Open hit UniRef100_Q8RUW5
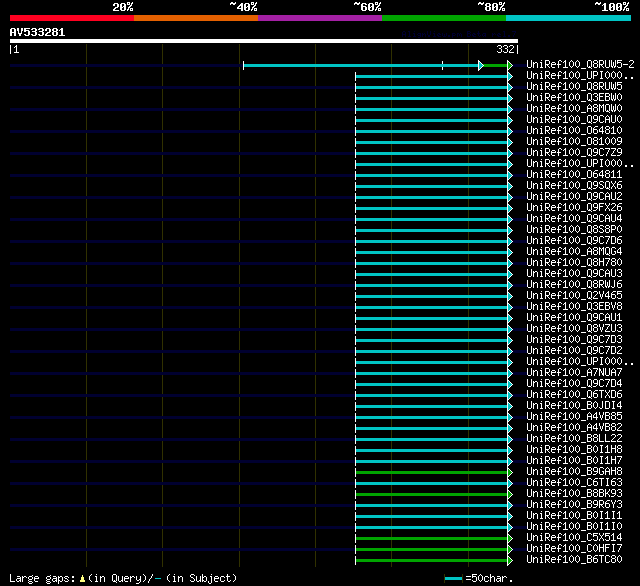640x586 pixels. 574,86
